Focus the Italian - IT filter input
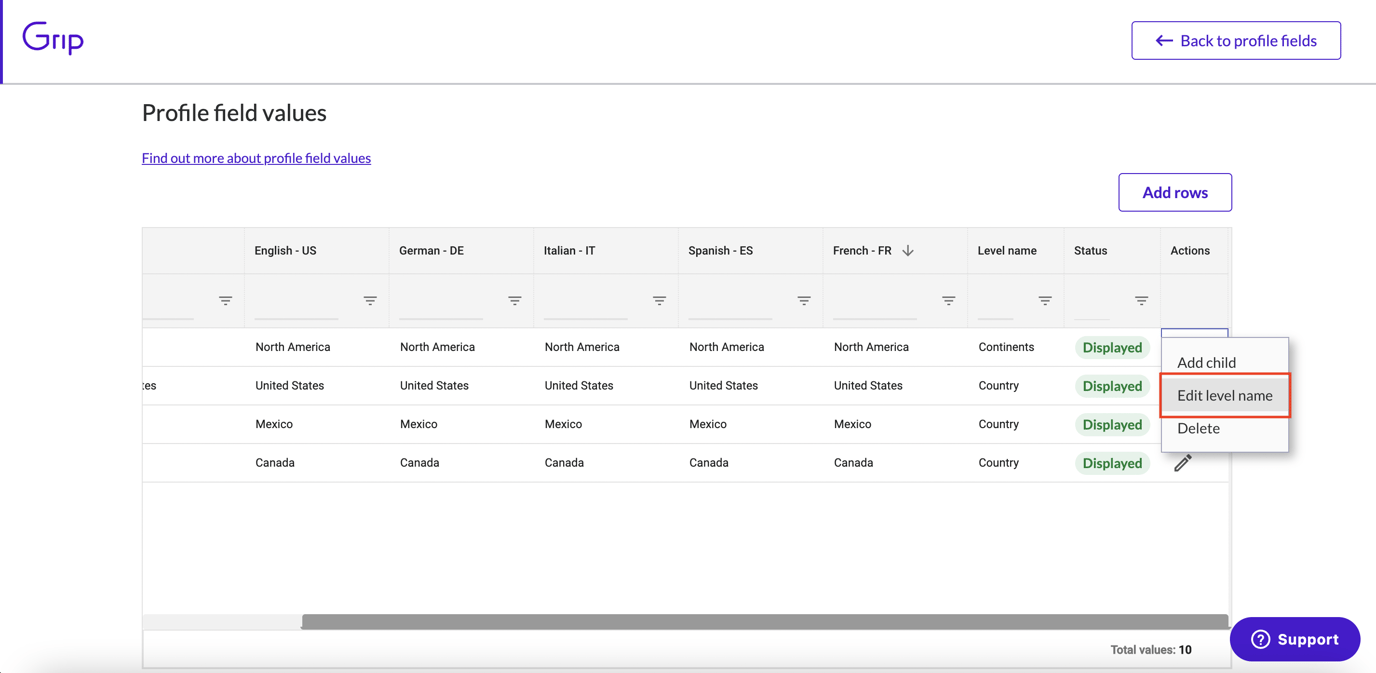This screenshot has height=673, width=1376. [586, 304]
